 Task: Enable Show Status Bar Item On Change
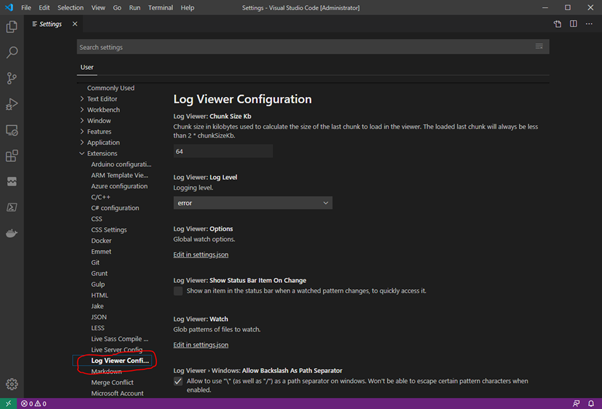coord(179,291)
